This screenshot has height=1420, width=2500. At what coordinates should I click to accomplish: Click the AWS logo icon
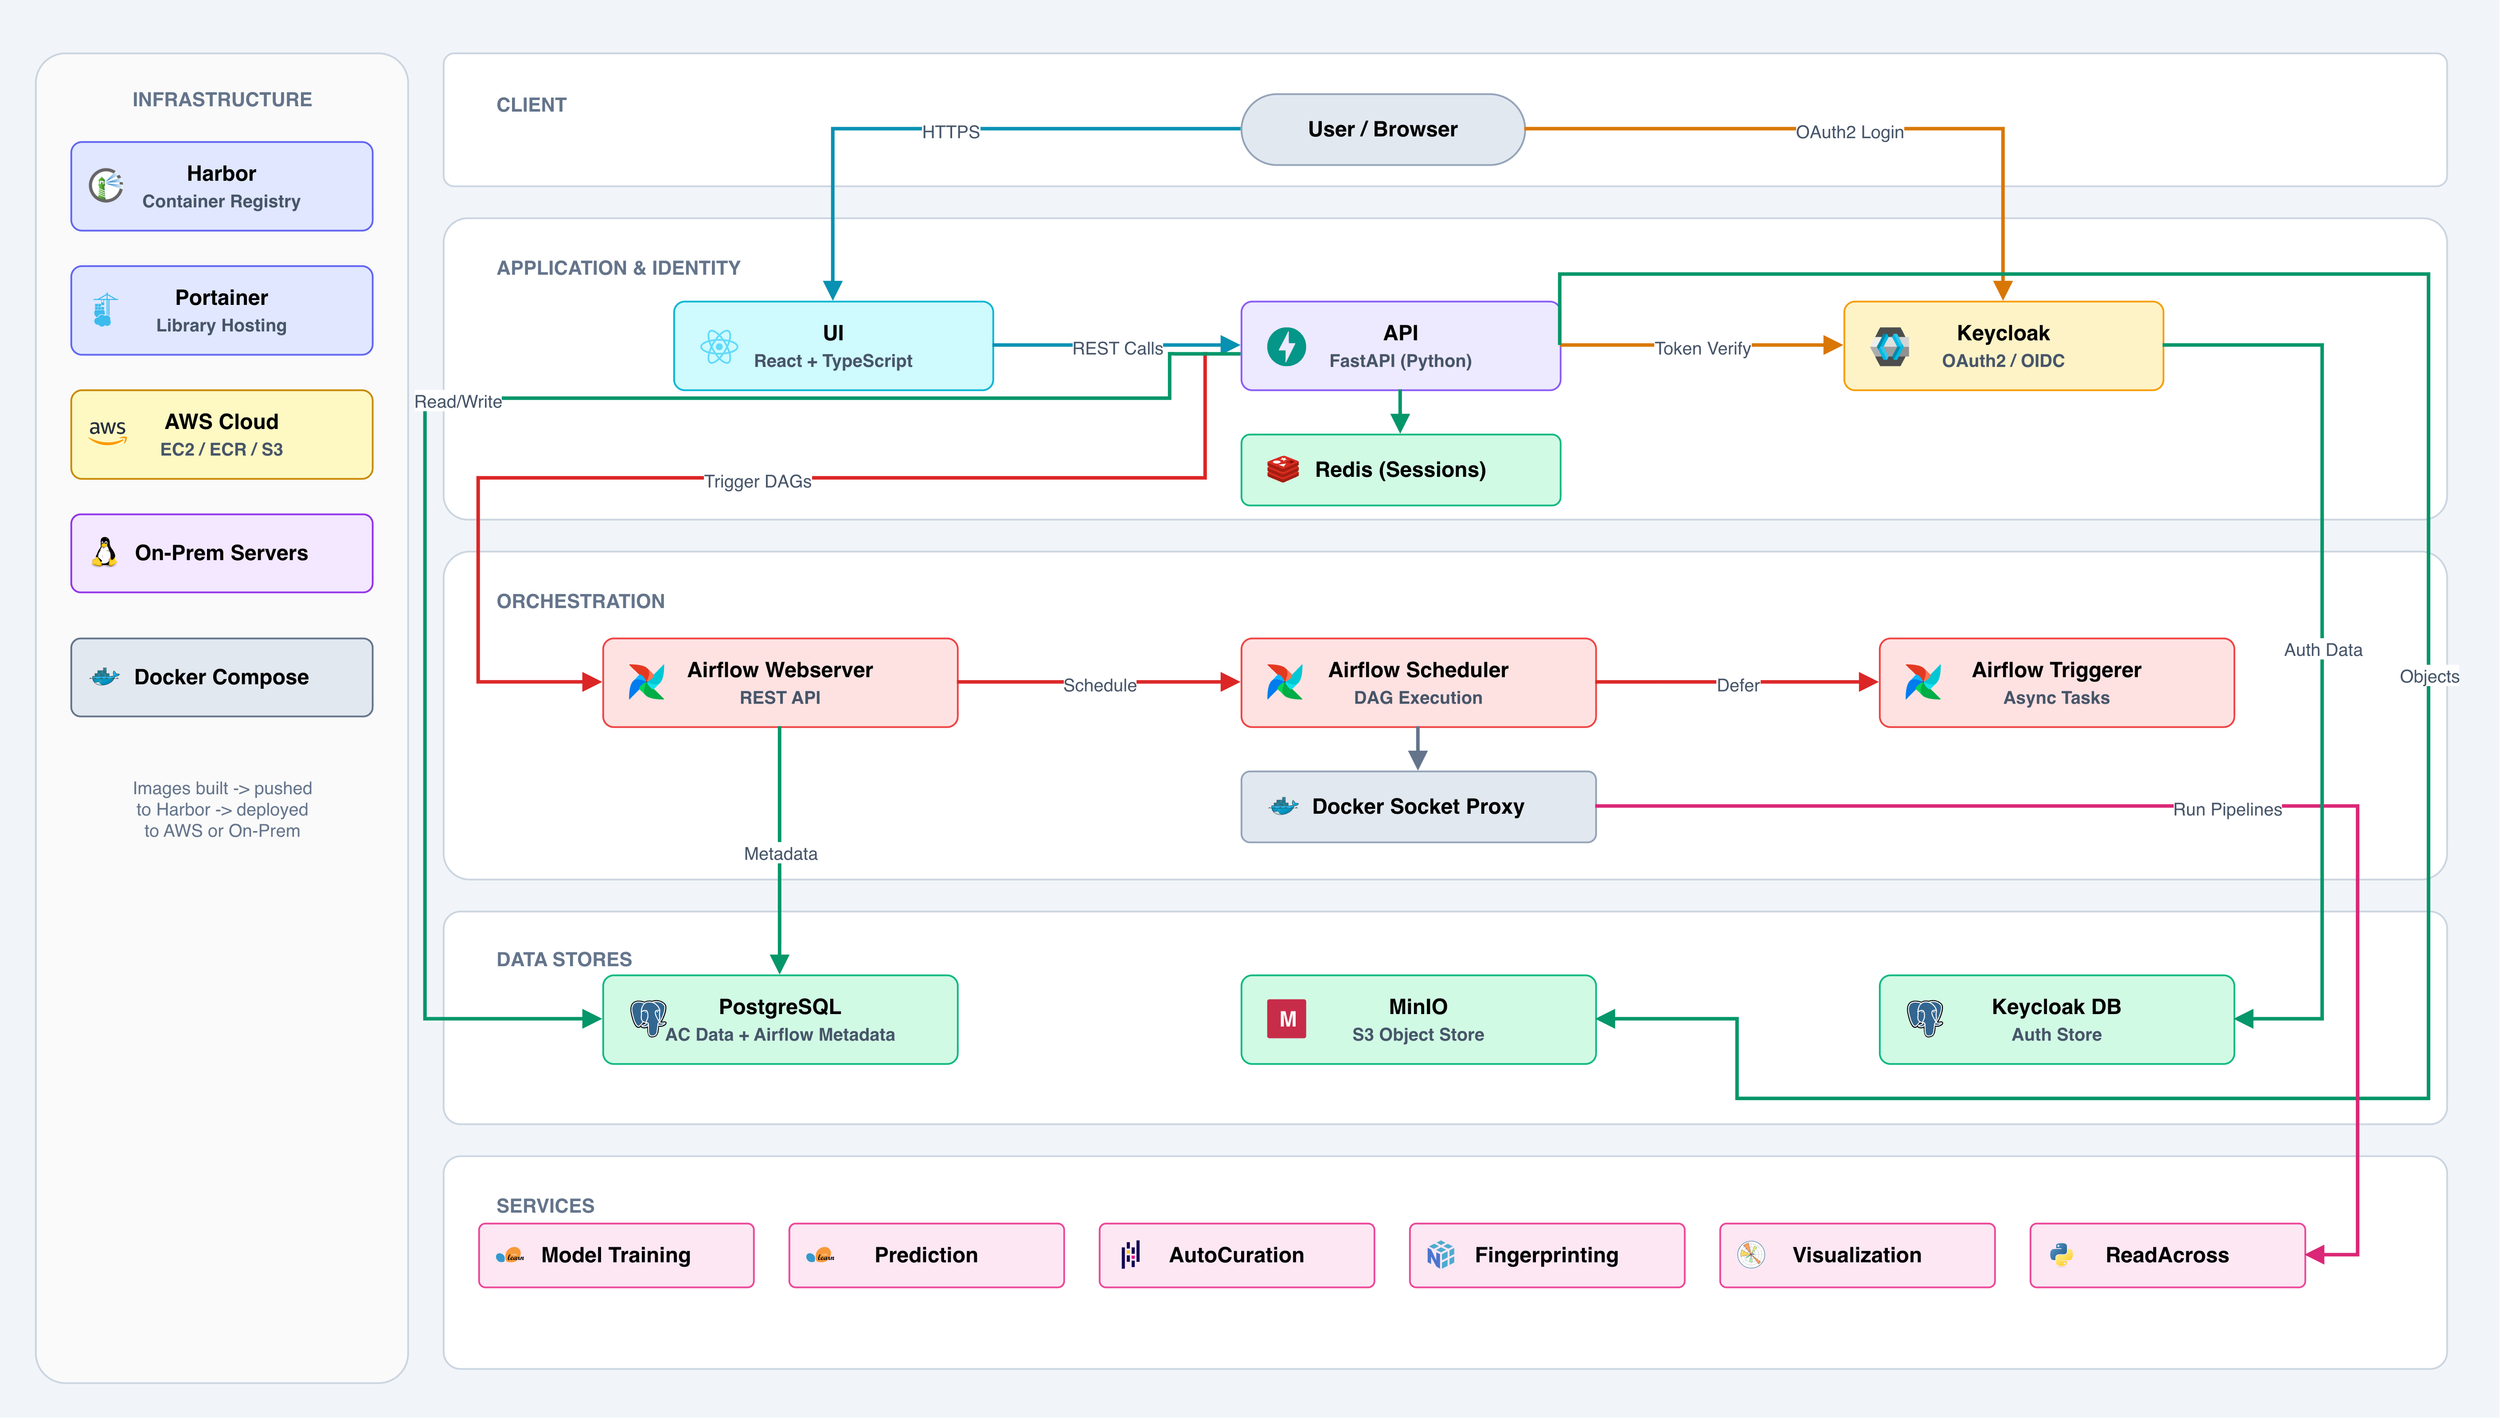[107, 433]
